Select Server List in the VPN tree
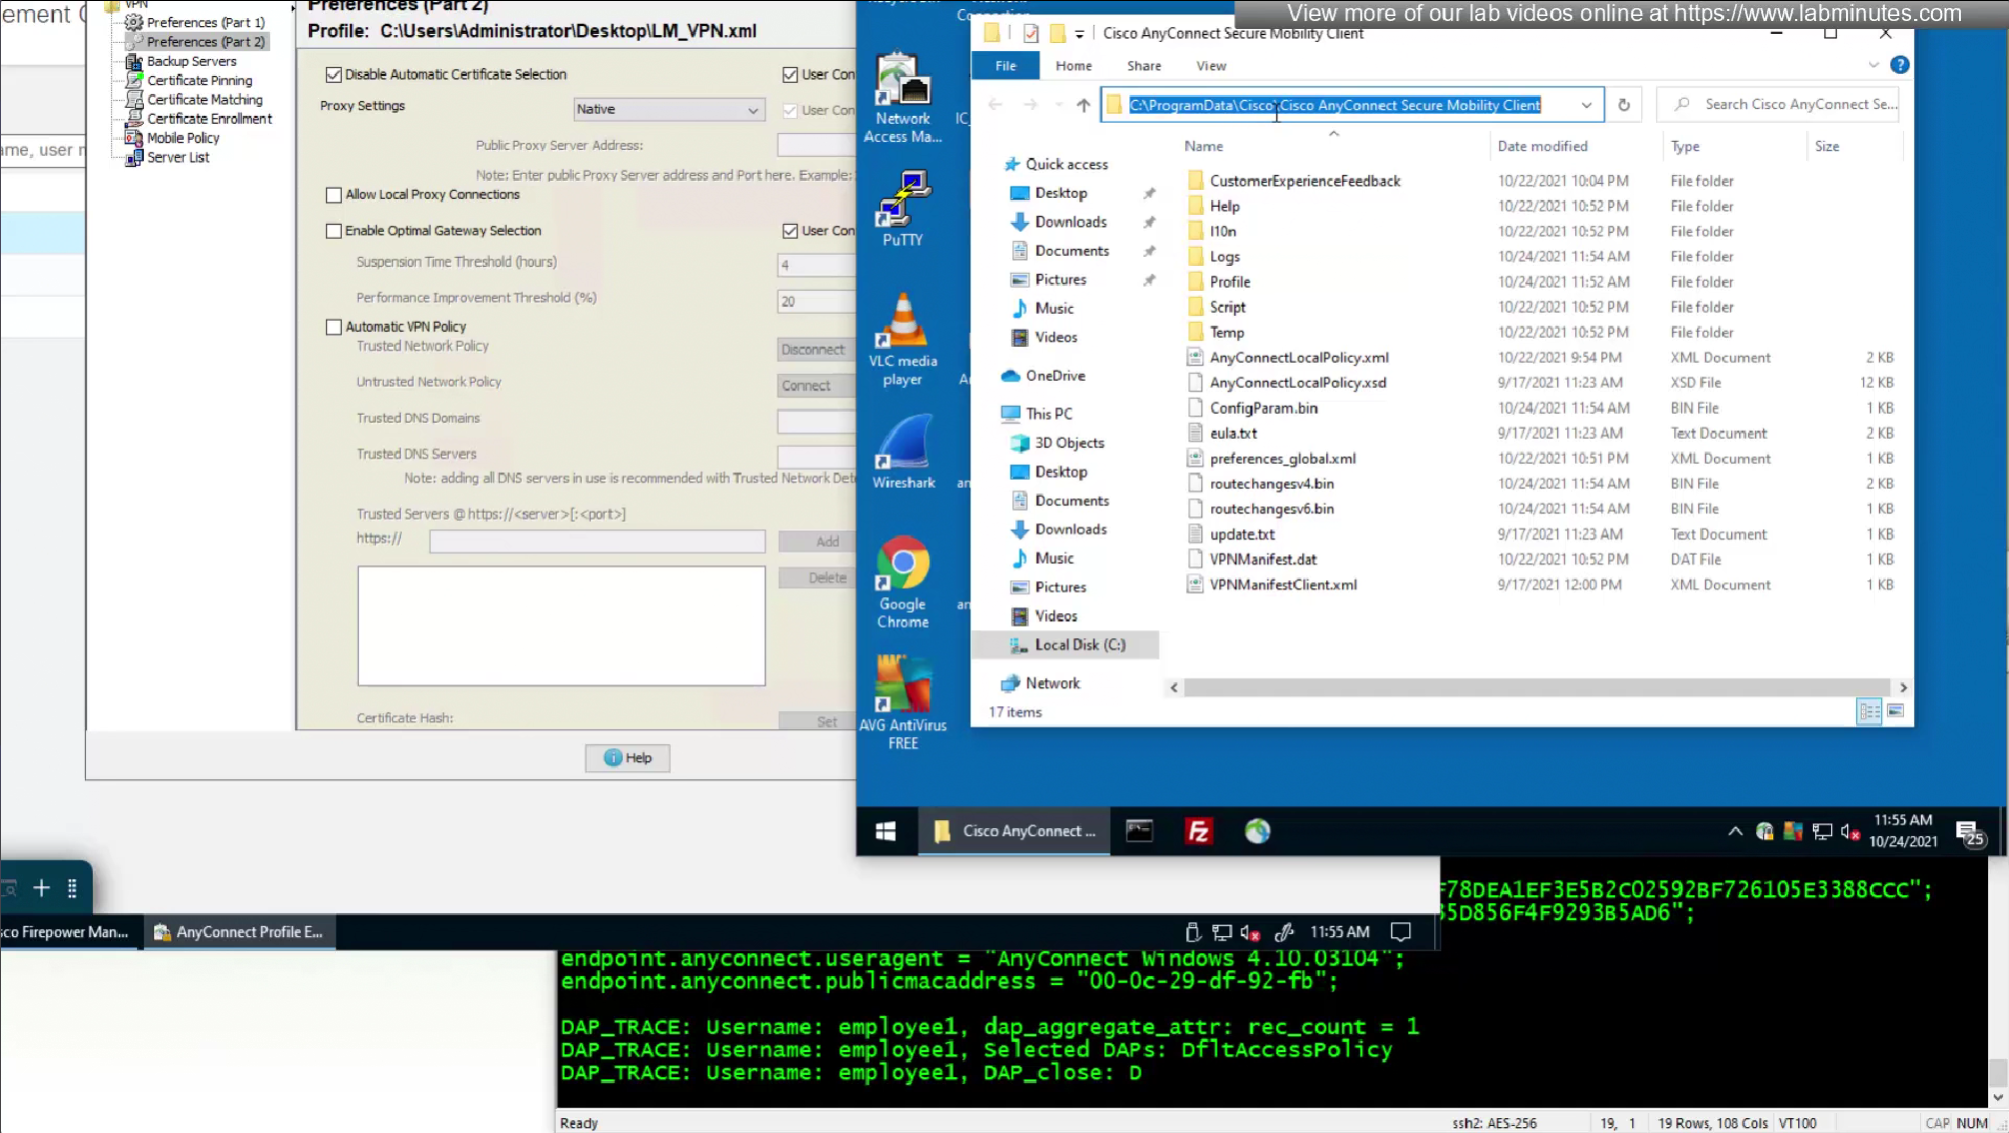Screen dimensions: 2009x1133 [x=178, y=157]
